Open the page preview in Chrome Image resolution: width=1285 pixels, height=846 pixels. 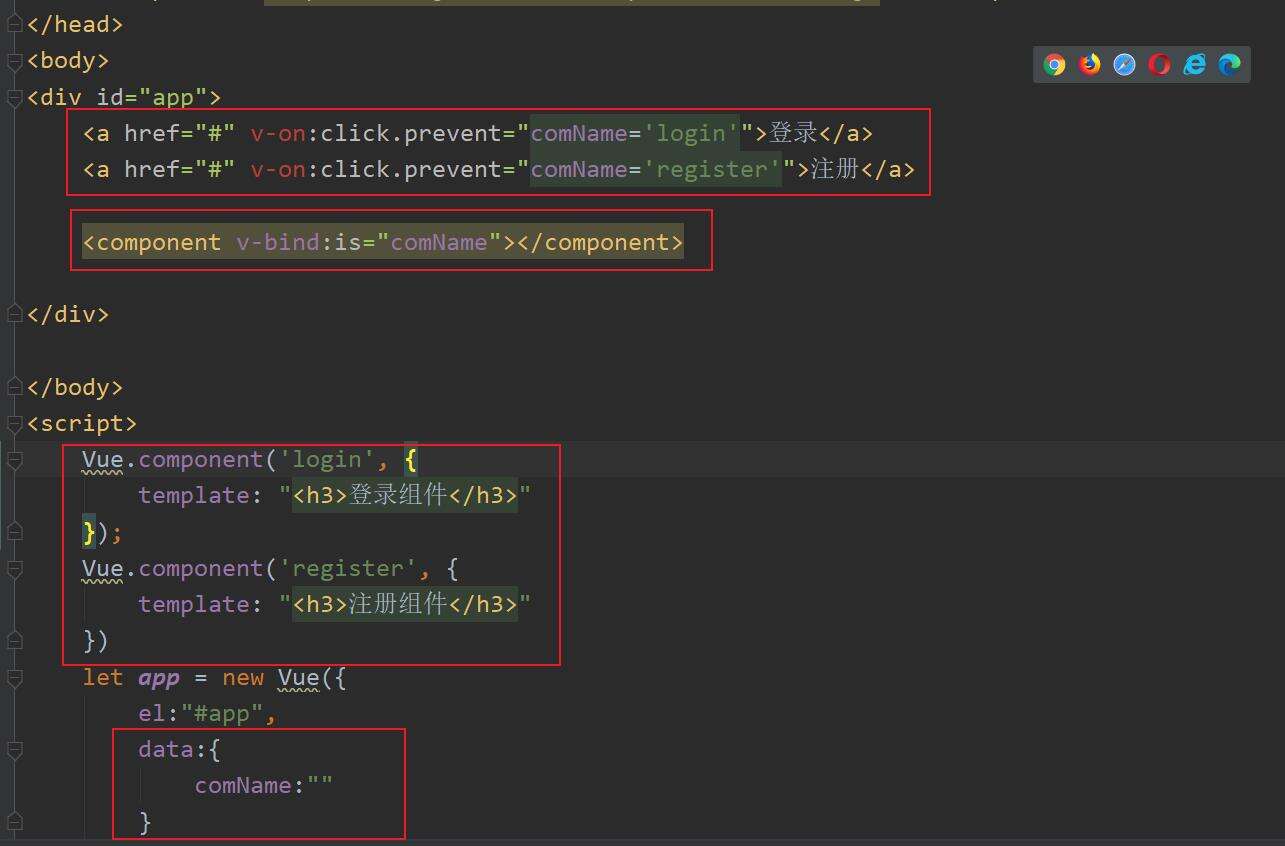point(1054,65)
